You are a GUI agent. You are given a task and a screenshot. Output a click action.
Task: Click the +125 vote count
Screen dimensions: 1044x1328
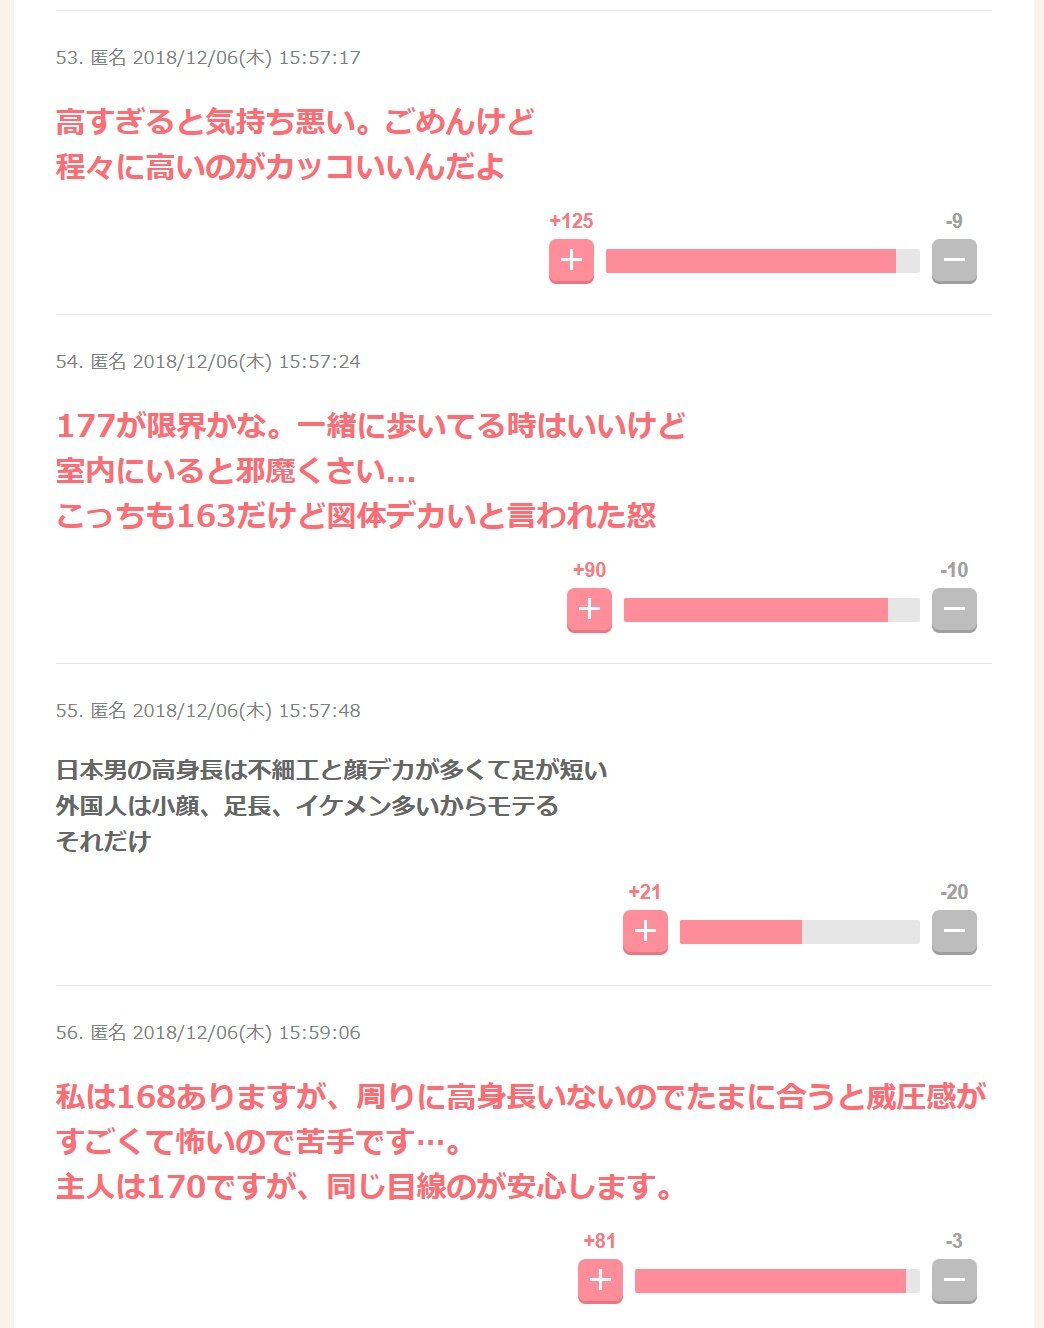[x=571, y=221]
